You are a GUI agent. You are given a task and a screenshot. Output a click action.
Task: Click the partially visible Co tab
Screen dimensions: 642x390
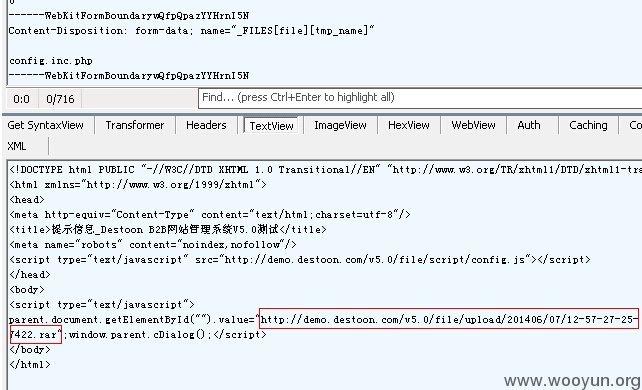pos(635,125)
